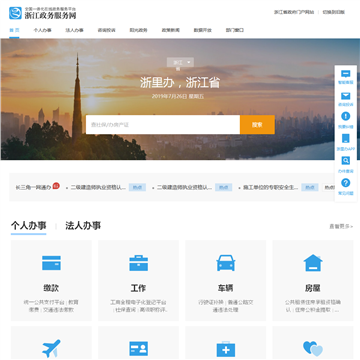This screenshot has height=360, width=360.
Task: Click the 工作 briefcase icon
Action: point(138,263)
